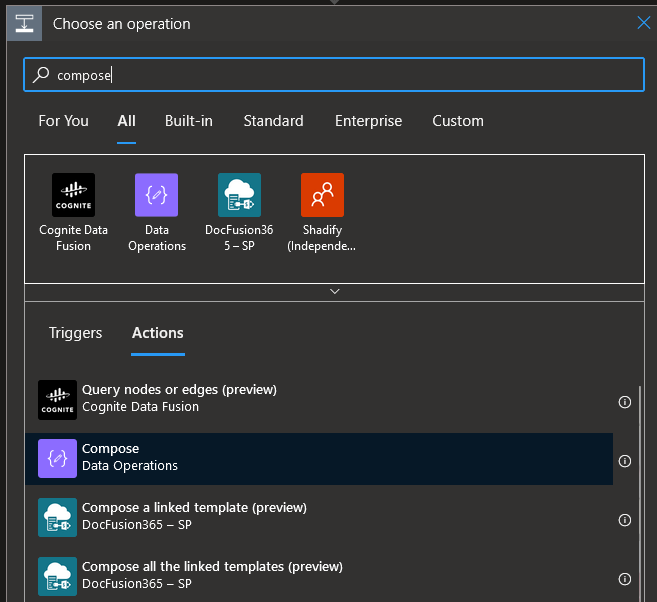Show info for Compose all the linked templates
This screenshot has height=602, width=657.
pyautogui.click(x=624, y=579)
